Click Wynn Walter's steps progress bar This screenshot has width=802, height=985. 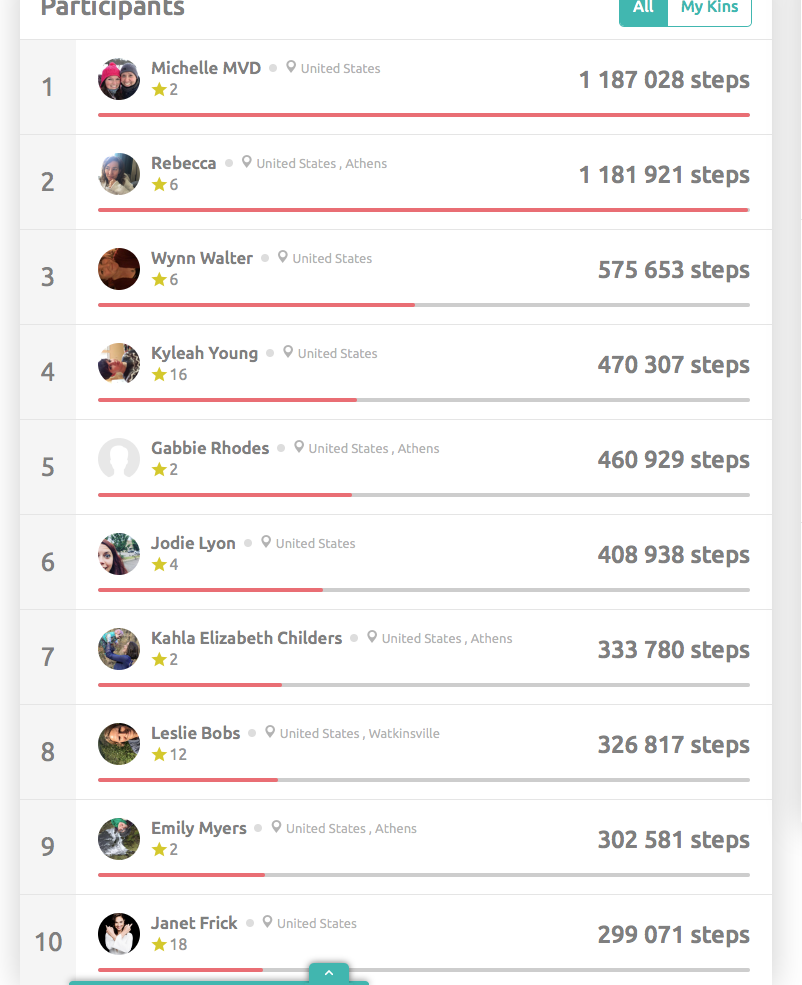[424, 305]
